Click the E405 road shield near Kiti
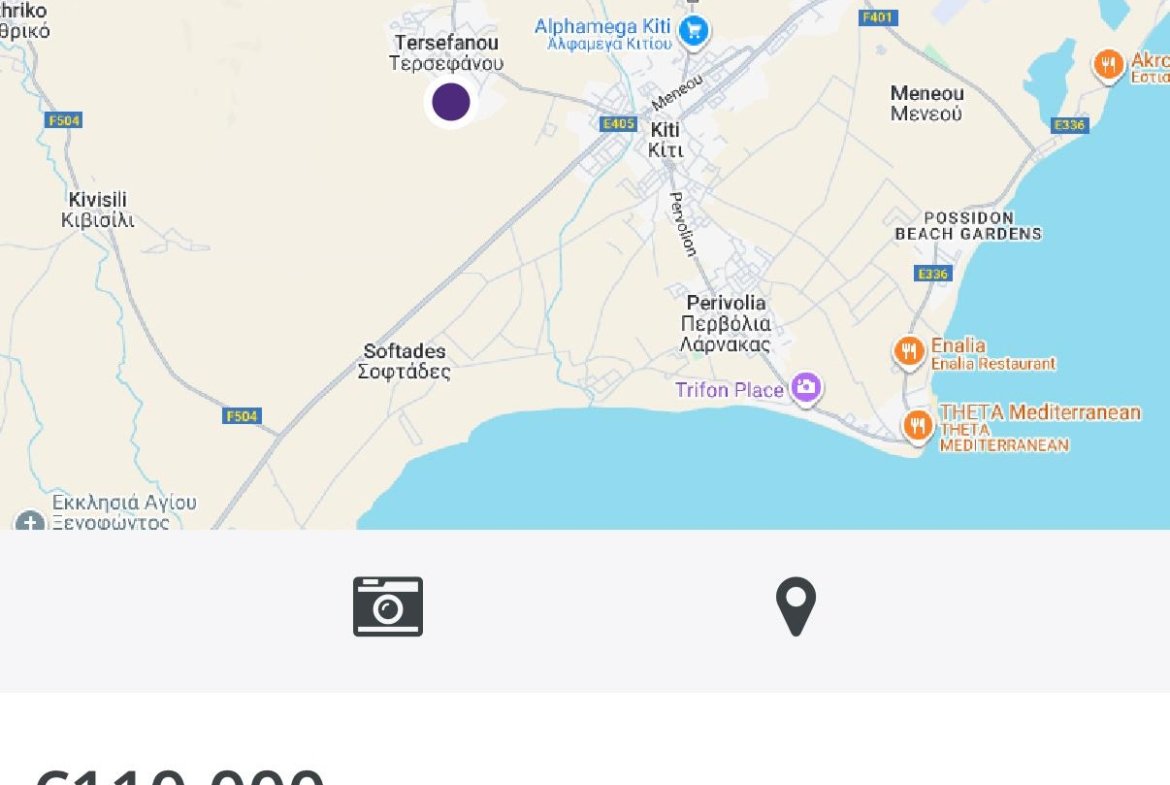The height and width of the screenshot is (785, 1170). [x=618, y=124]
